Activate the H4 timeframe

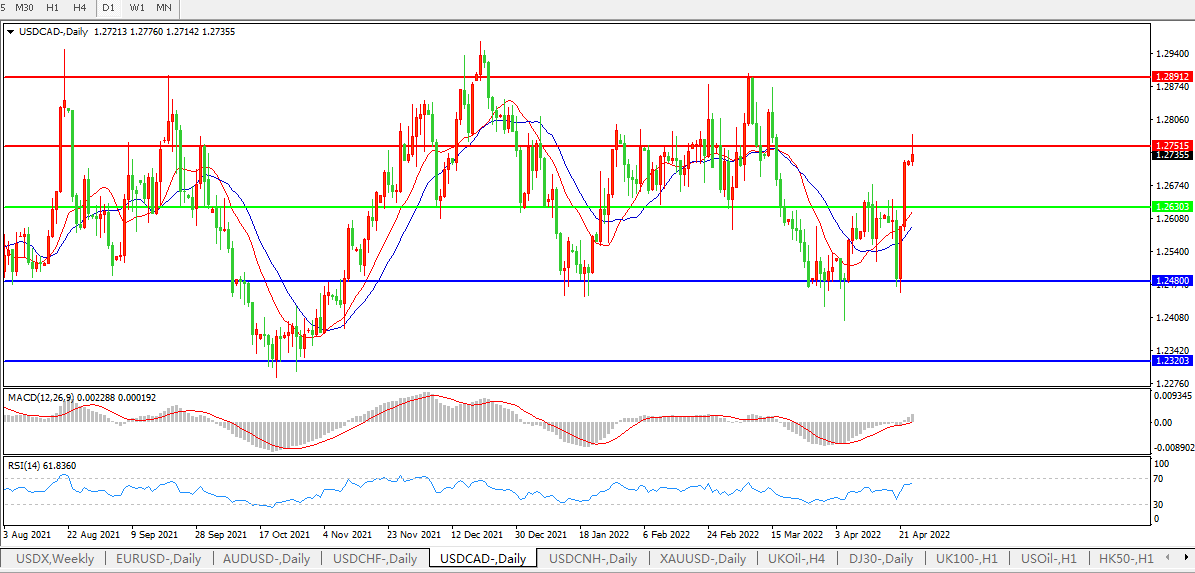point(80,8)
